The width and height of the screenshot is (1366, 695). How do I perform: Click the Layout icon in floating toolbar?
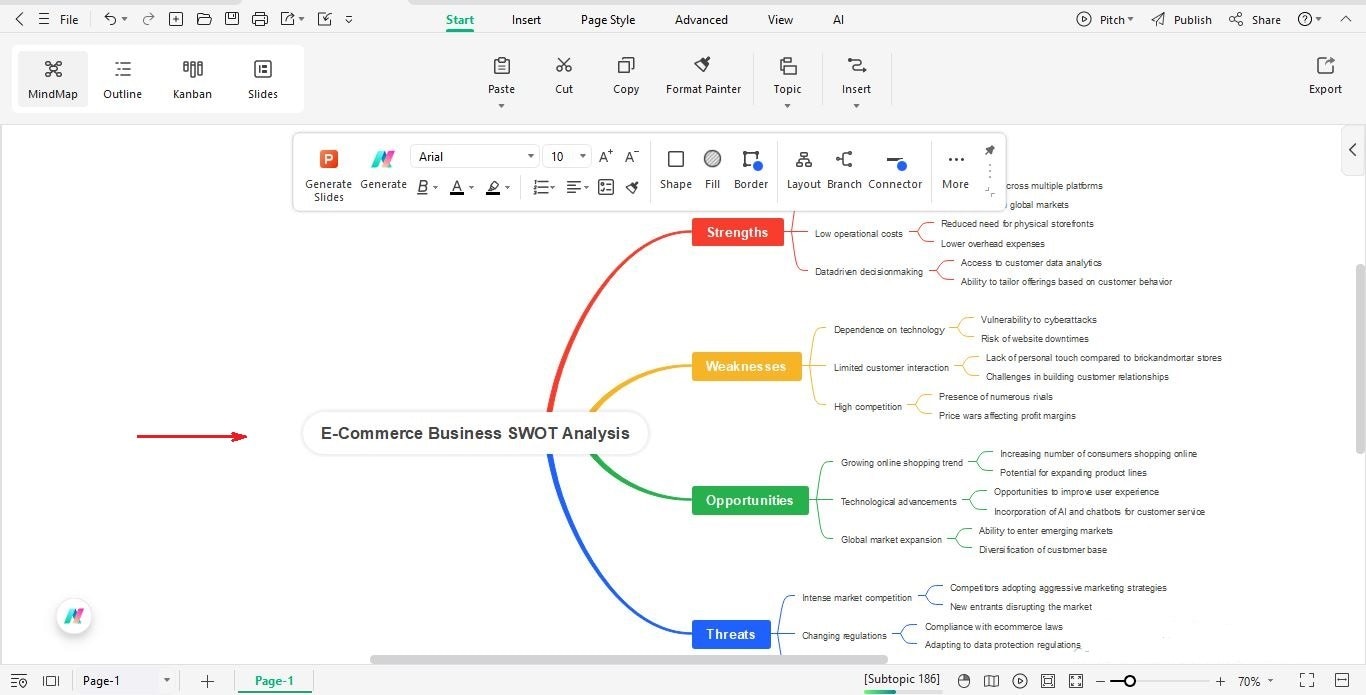pyautogui.click(x=803, y=170)
